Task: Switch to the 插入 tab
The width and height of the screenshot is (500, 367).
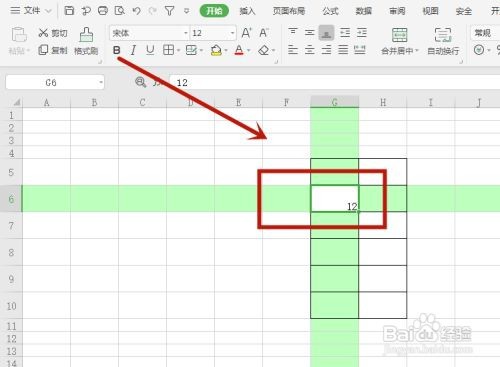Action: pos(247,11)
